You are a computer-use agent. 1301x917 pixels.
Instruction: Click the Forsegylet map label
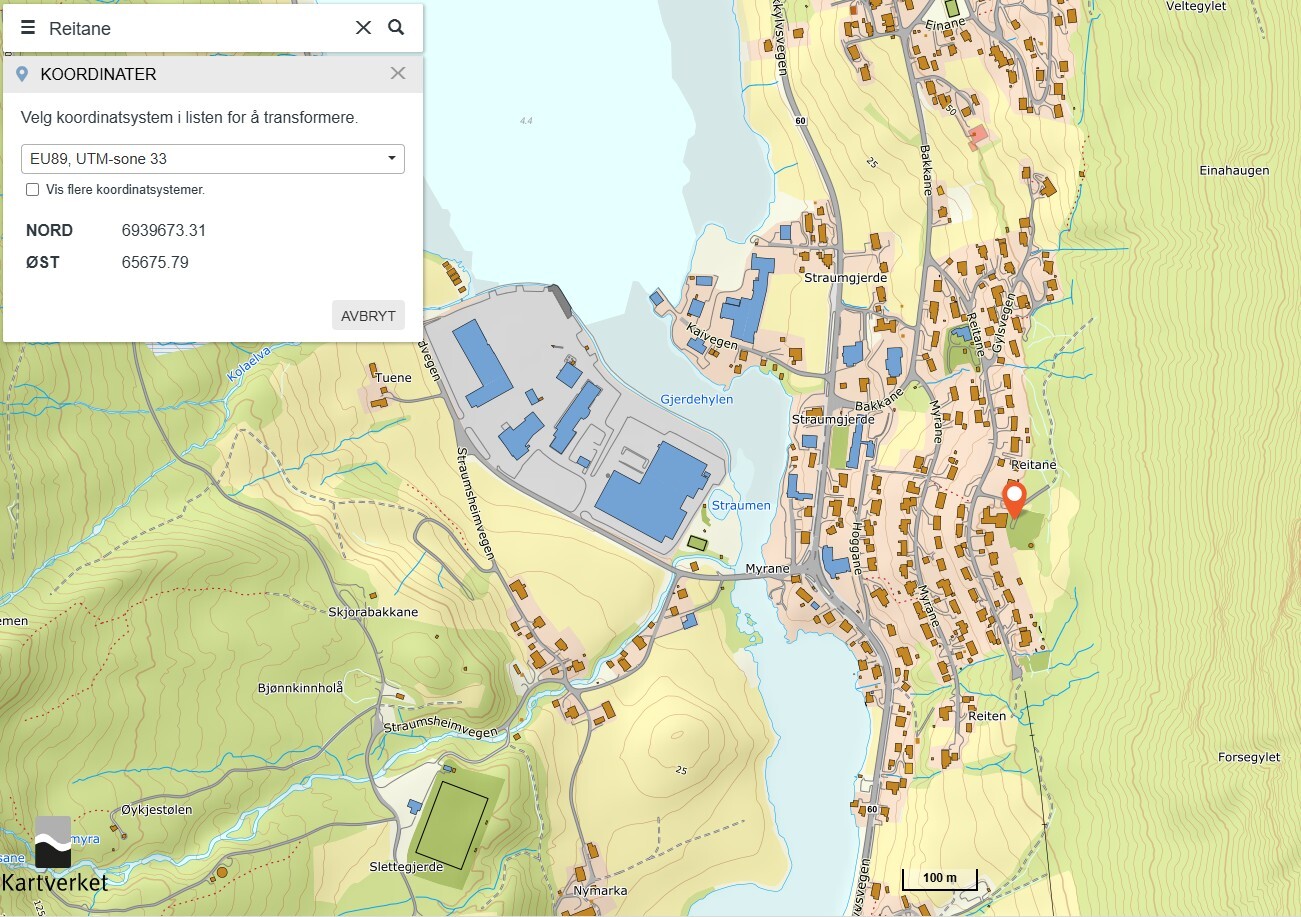pyautogui.click(x=1248, y=758)
